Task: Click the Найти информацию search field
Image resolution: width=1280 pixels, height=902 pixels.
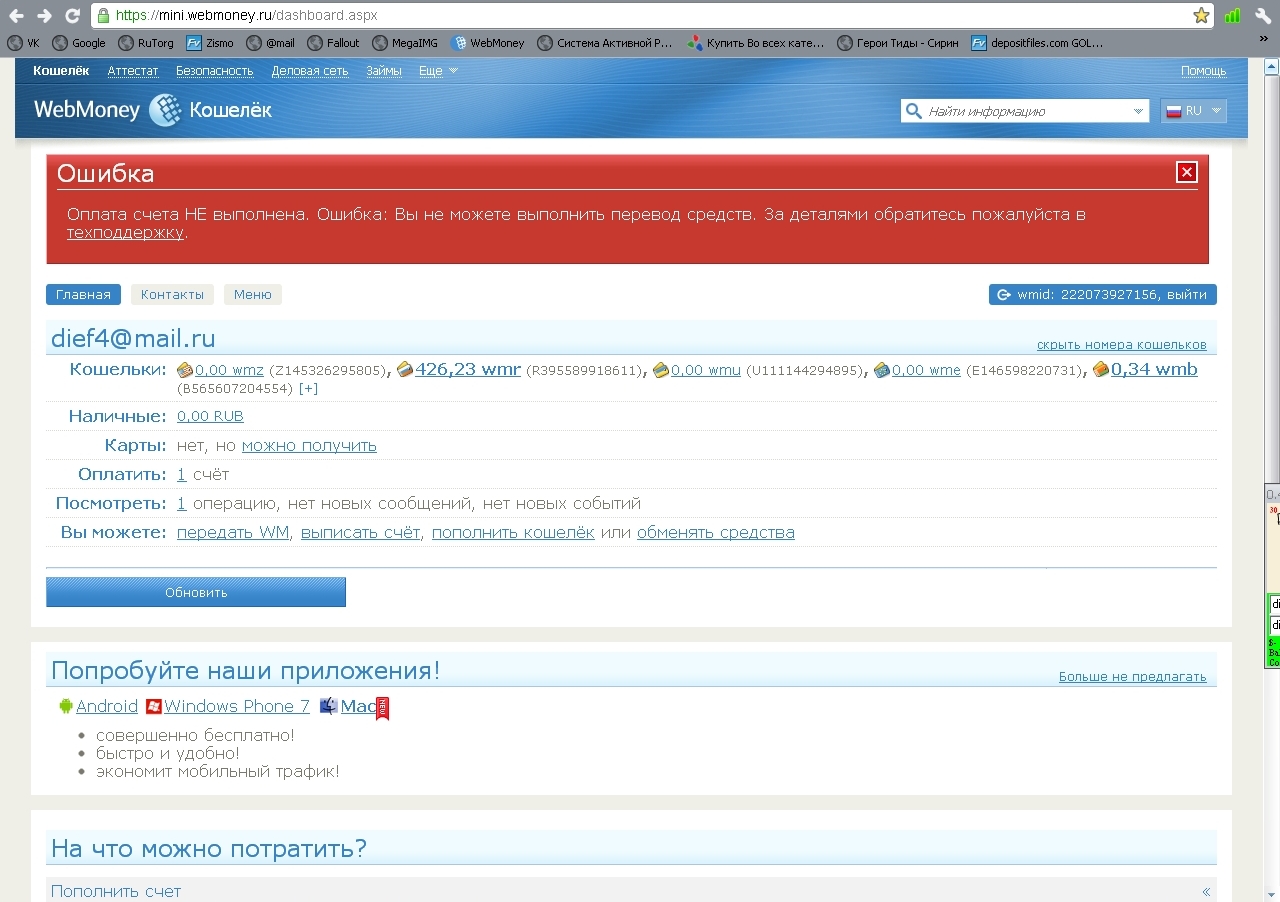Action: pyautogui.click(x=1026, y=111)
